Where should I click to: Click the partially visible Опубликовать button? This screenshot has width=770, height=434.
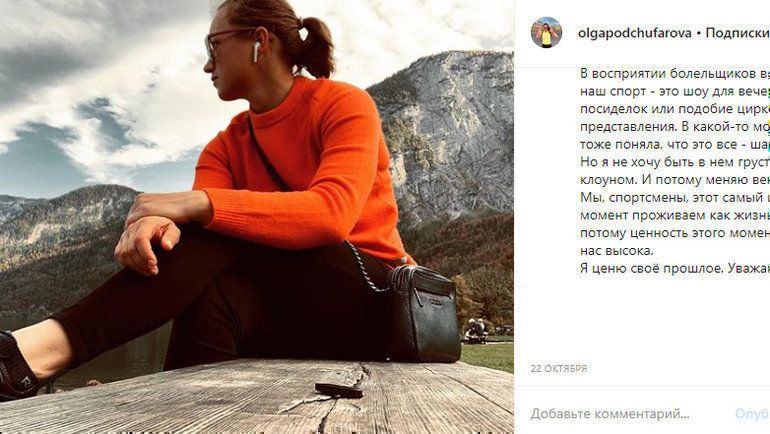pyautogui.click(x=752, y=414)
